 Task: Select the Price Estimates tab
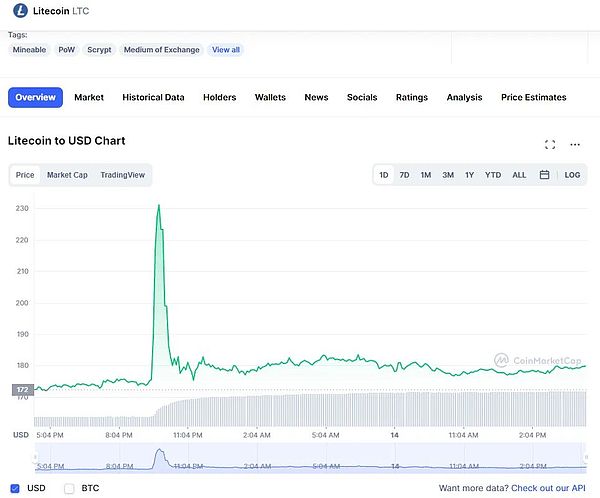tap(533, 97)
